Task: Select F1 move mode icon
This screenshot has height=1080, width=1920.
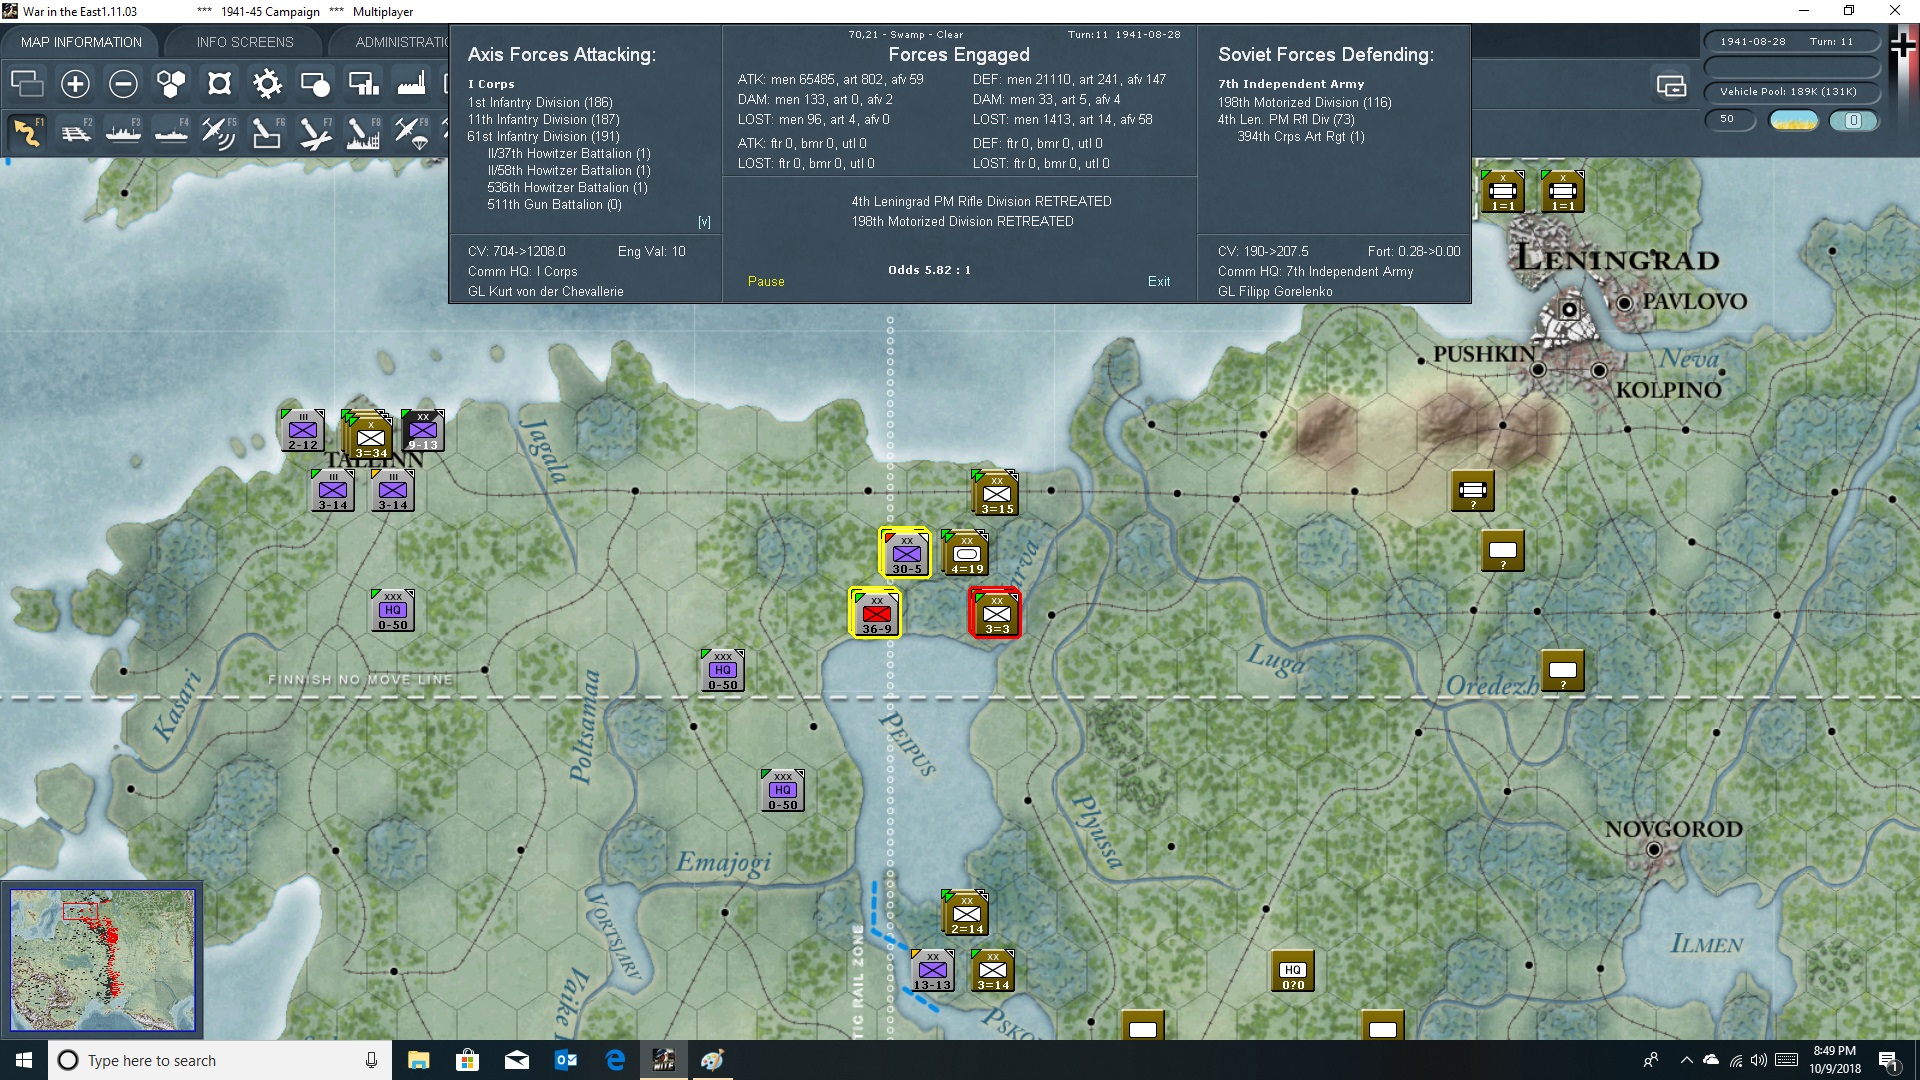Action: pos(27,133)
